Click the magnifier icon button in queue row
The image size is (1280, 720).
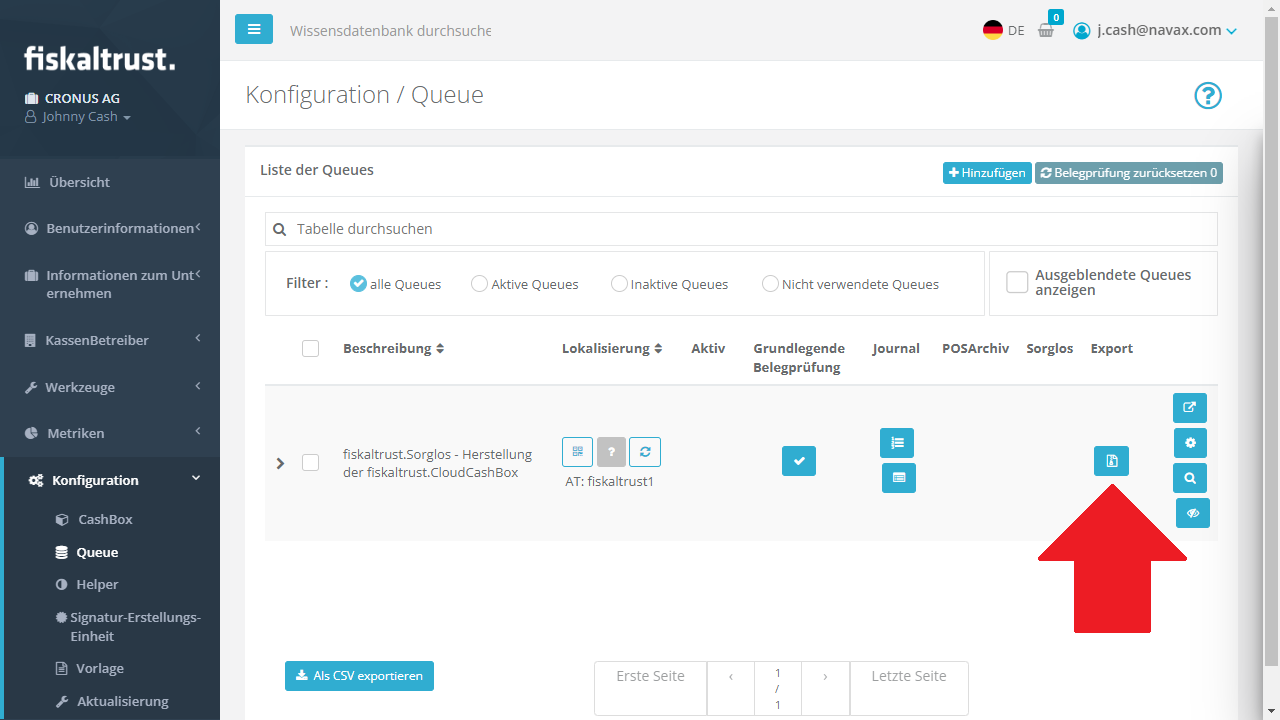[x=1190, y=478]
